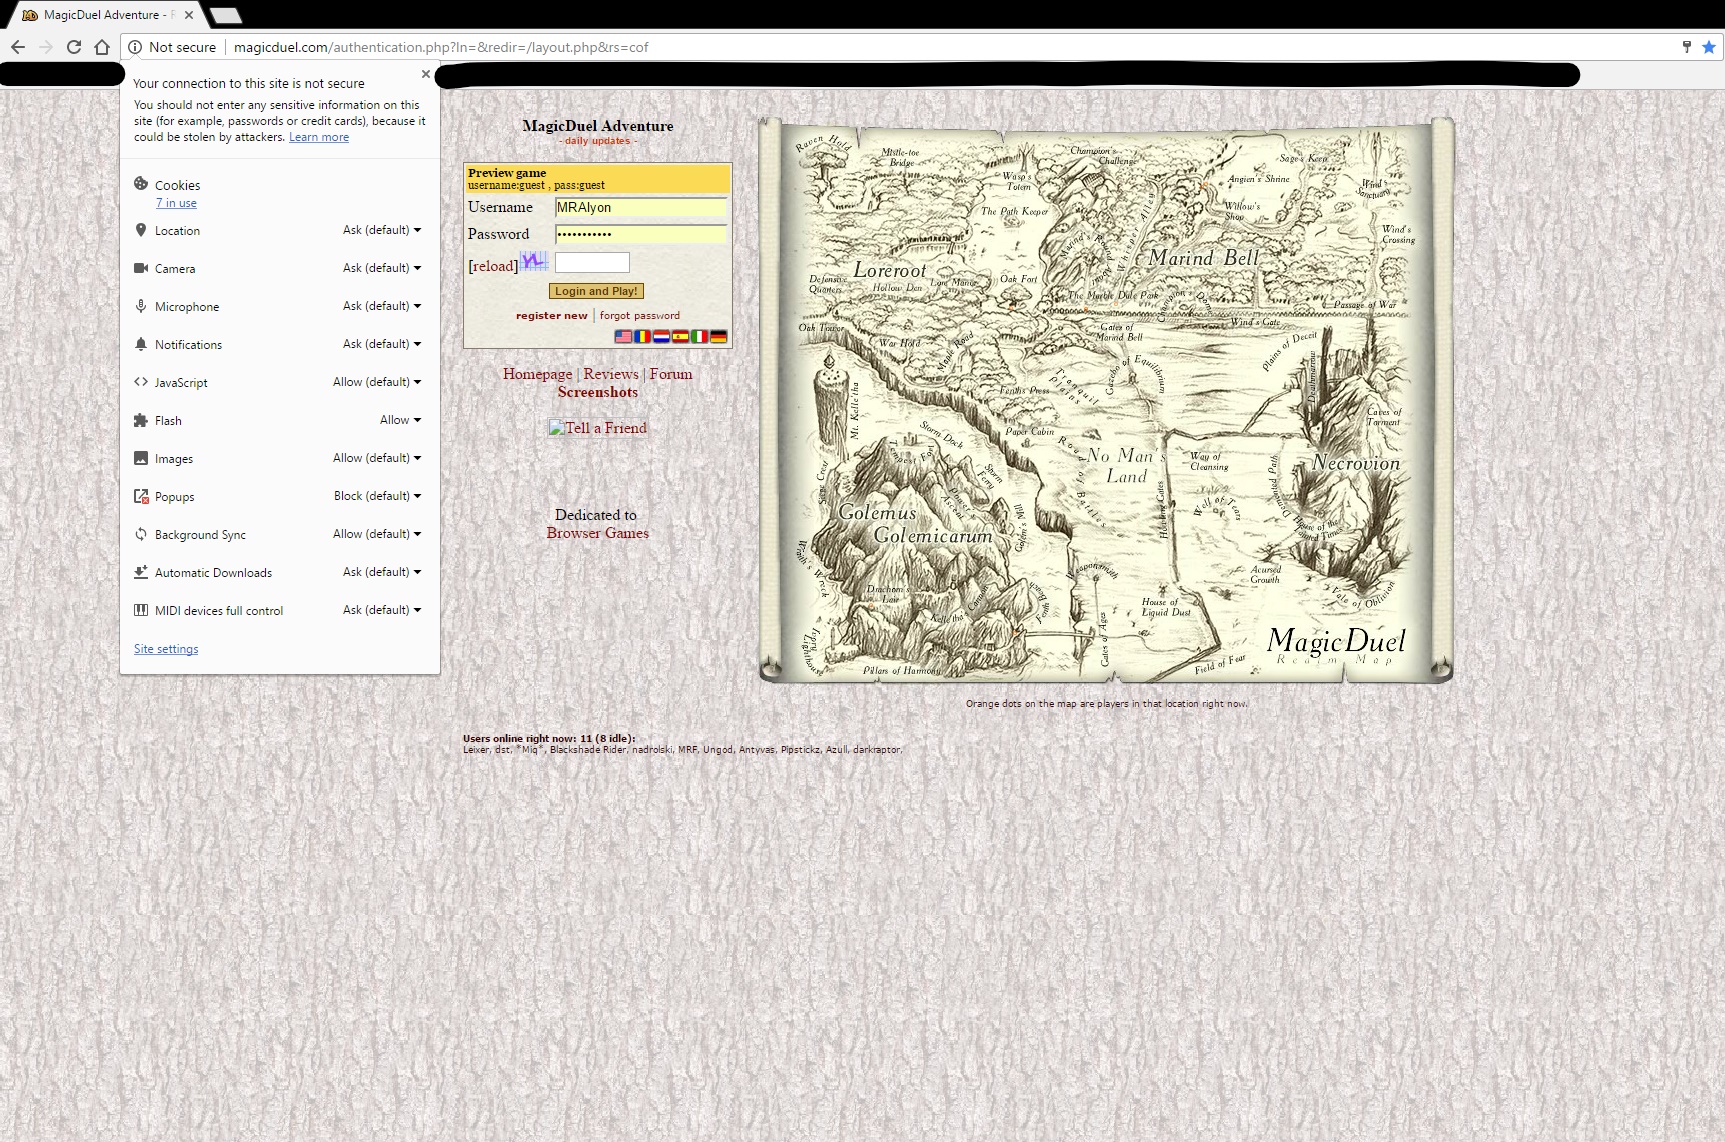Open the Browser Games link
Image resolution: width=1725 pixels, height=1142 pixels.
(598, 533)
